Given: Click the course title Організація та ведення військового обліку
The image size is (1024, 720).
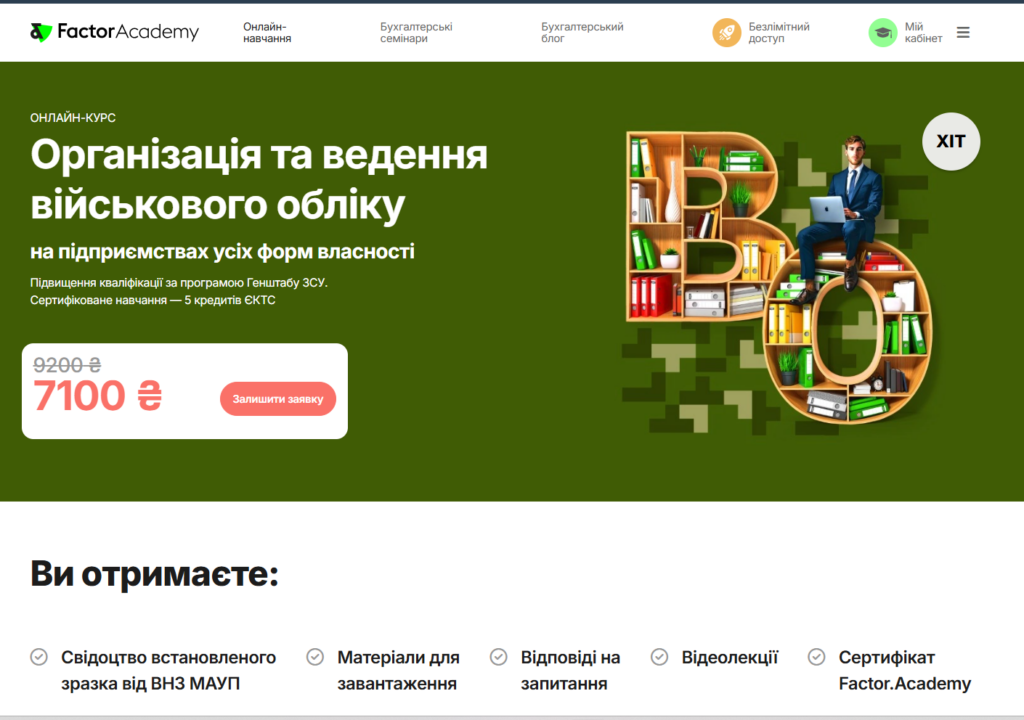Looking at the screenshot, I should pyautogui.click(x=259, y=180).
